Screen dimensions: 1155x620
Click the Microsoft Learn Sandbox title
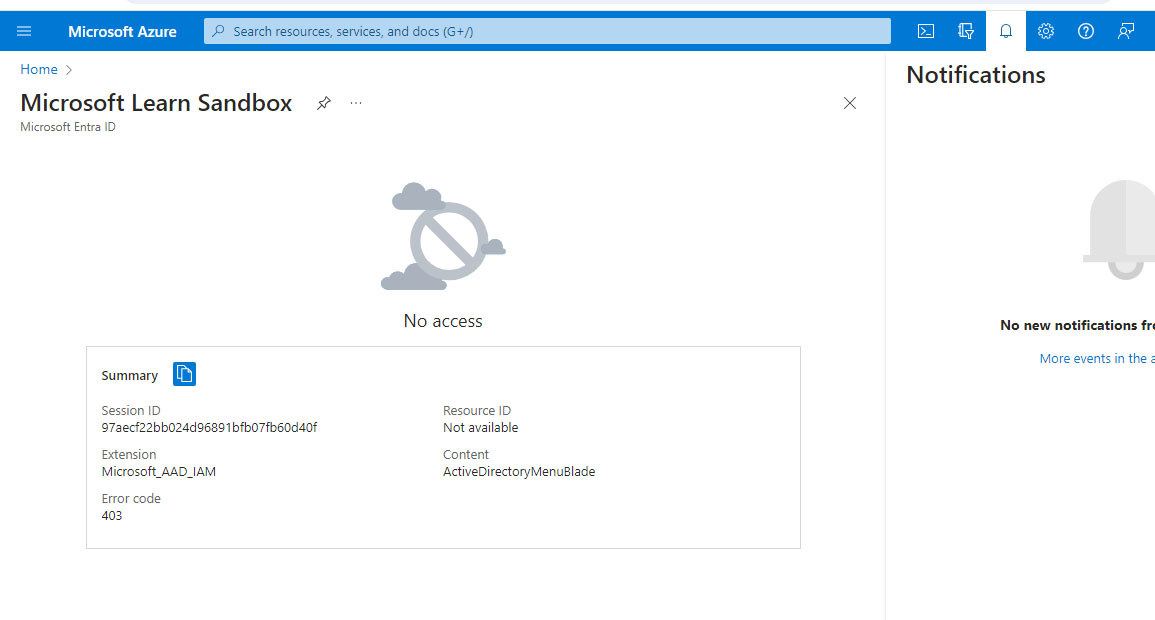156,102
